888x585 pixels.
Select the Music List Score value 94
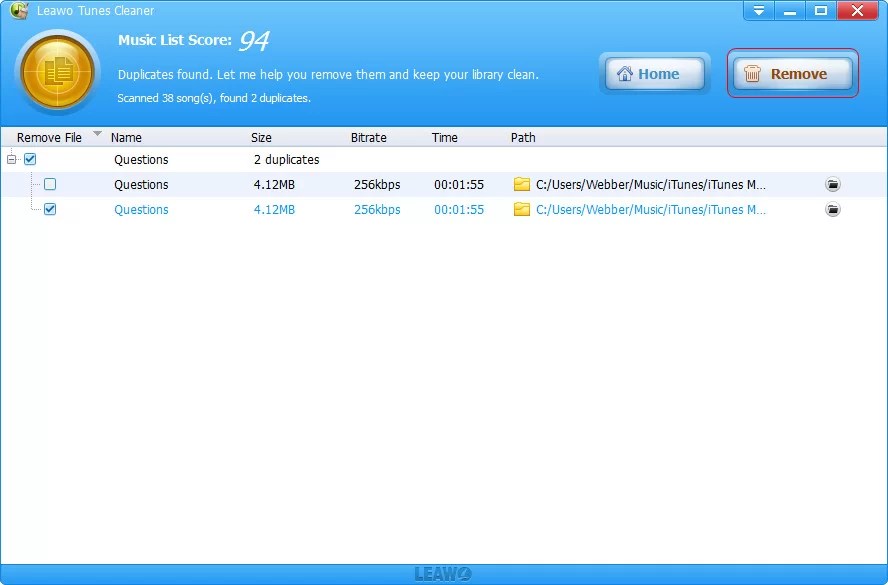click(x=256, y=41)
